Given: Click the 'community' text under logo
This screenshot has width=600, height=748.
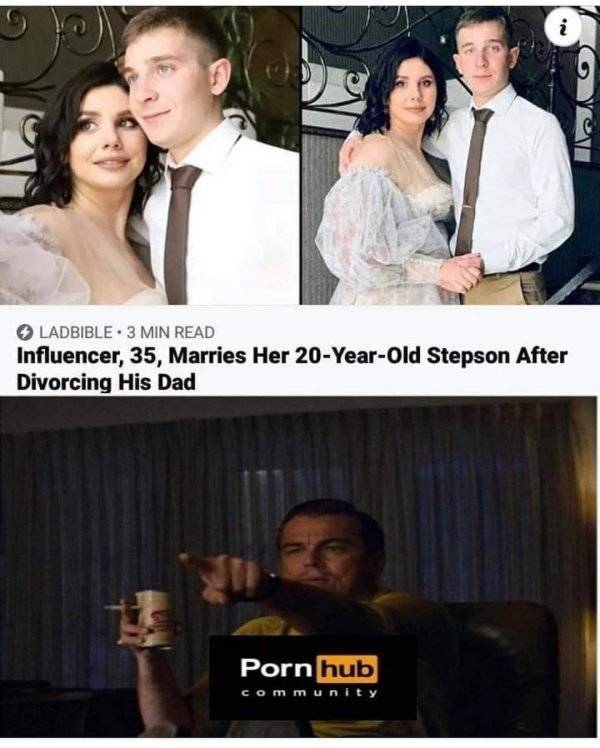Looking at the screenshot, I should 310,694.
